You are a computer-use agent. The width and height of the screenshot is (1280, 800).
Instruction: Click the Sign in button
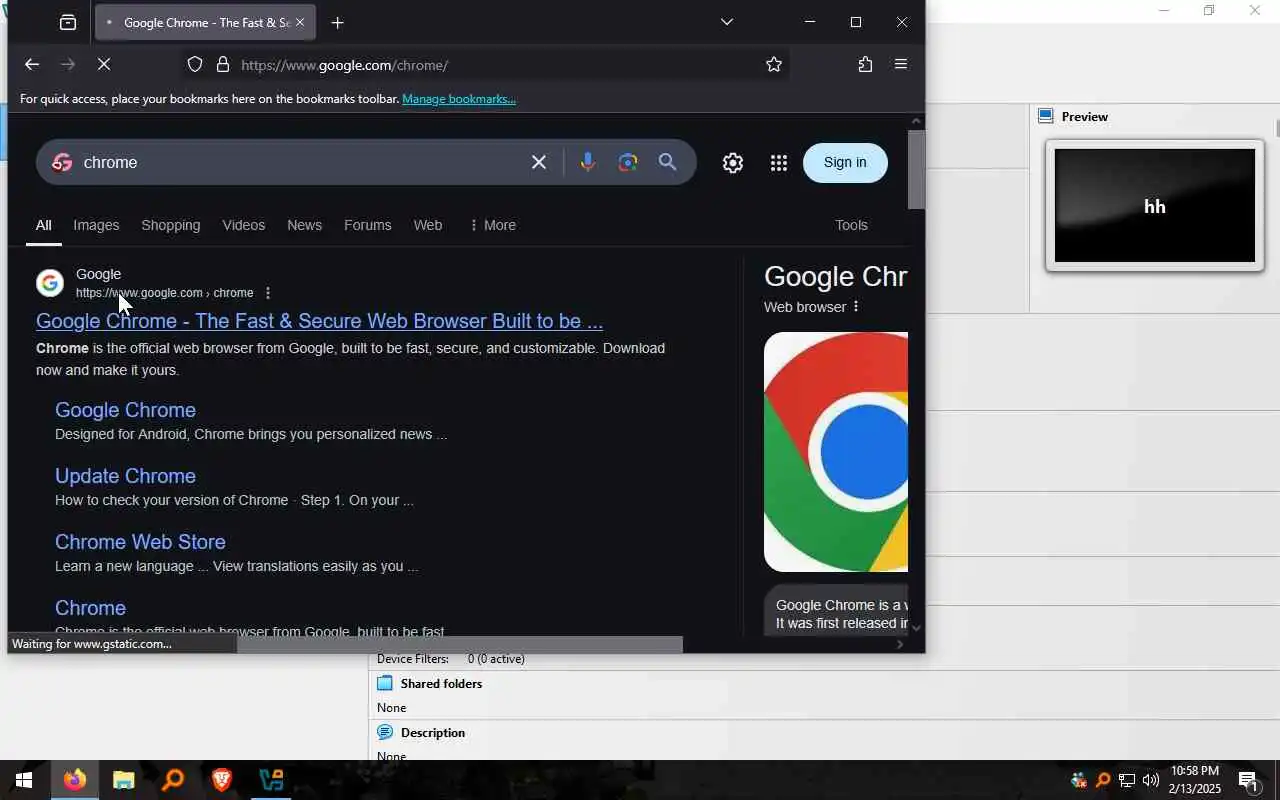845,162
